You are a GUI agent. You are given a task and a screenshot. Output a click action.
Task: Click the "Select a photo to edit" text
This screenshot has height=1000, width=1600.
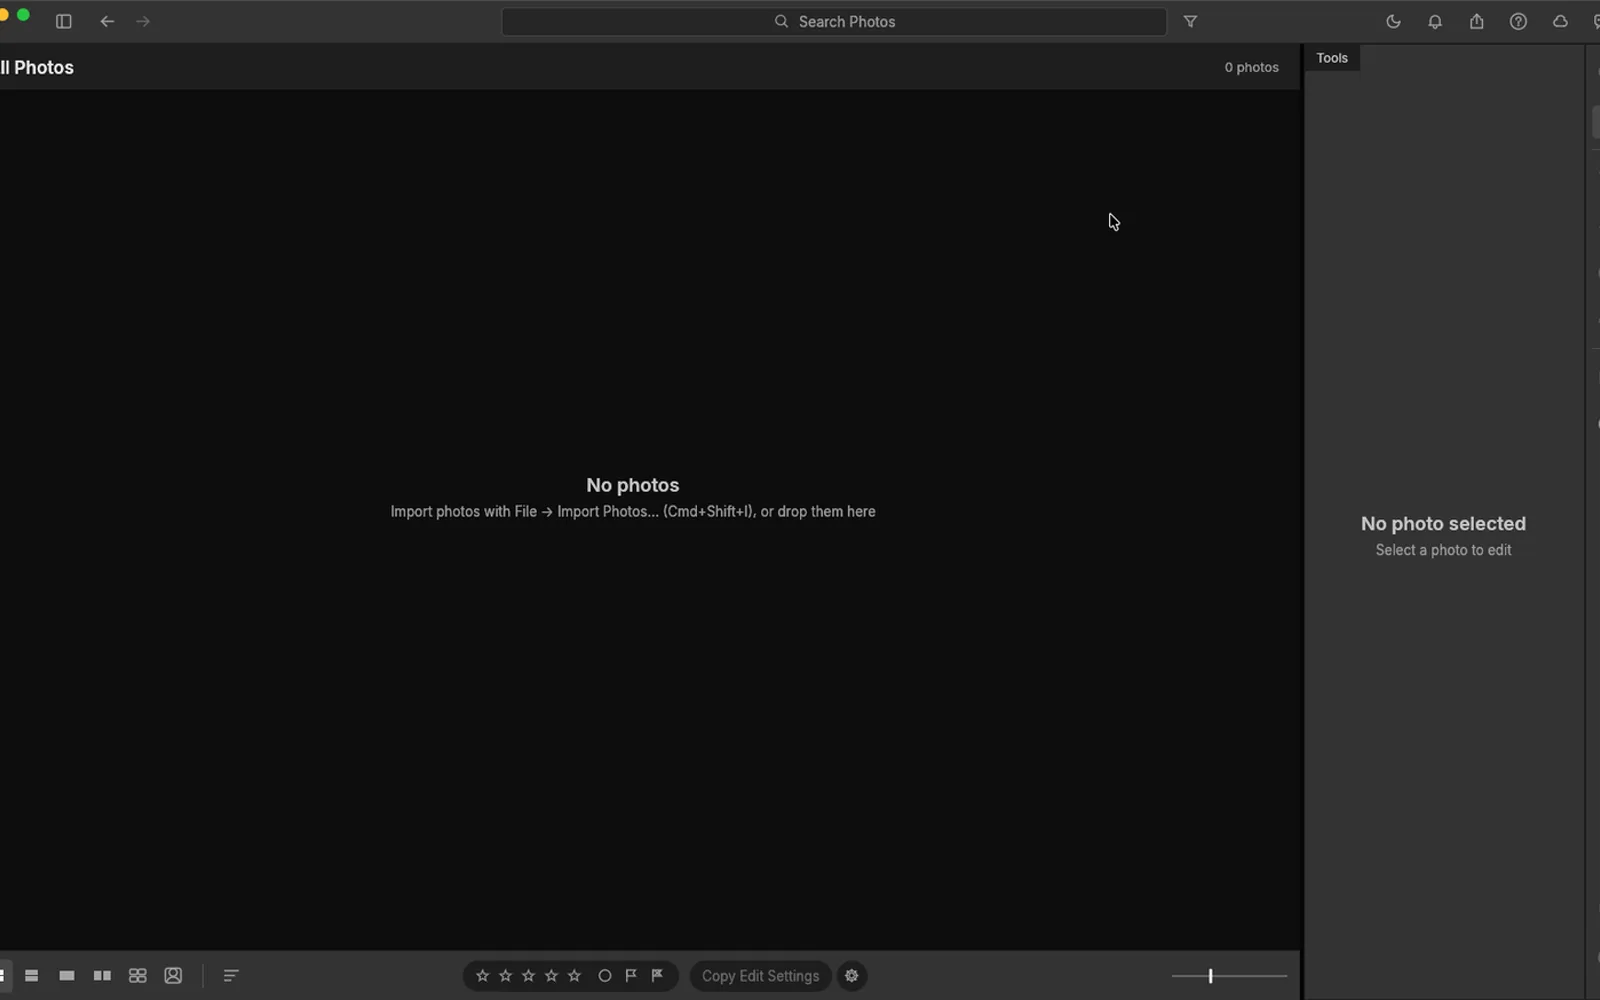(1443, 550)
